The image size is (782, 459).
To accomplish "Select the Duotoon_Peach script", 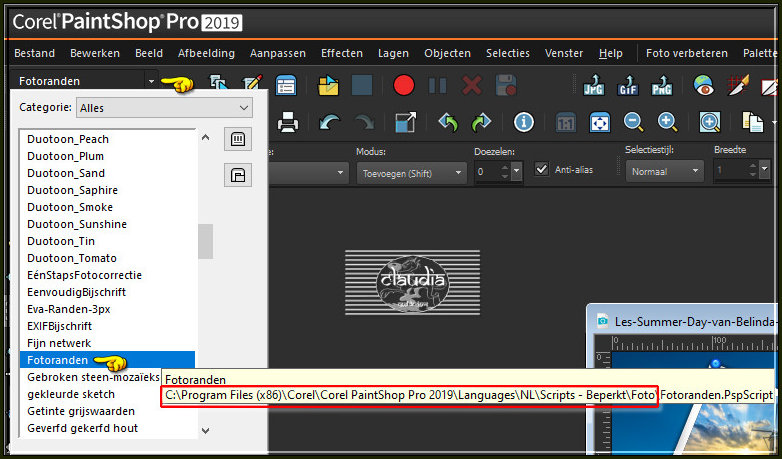I will [107, 139].
